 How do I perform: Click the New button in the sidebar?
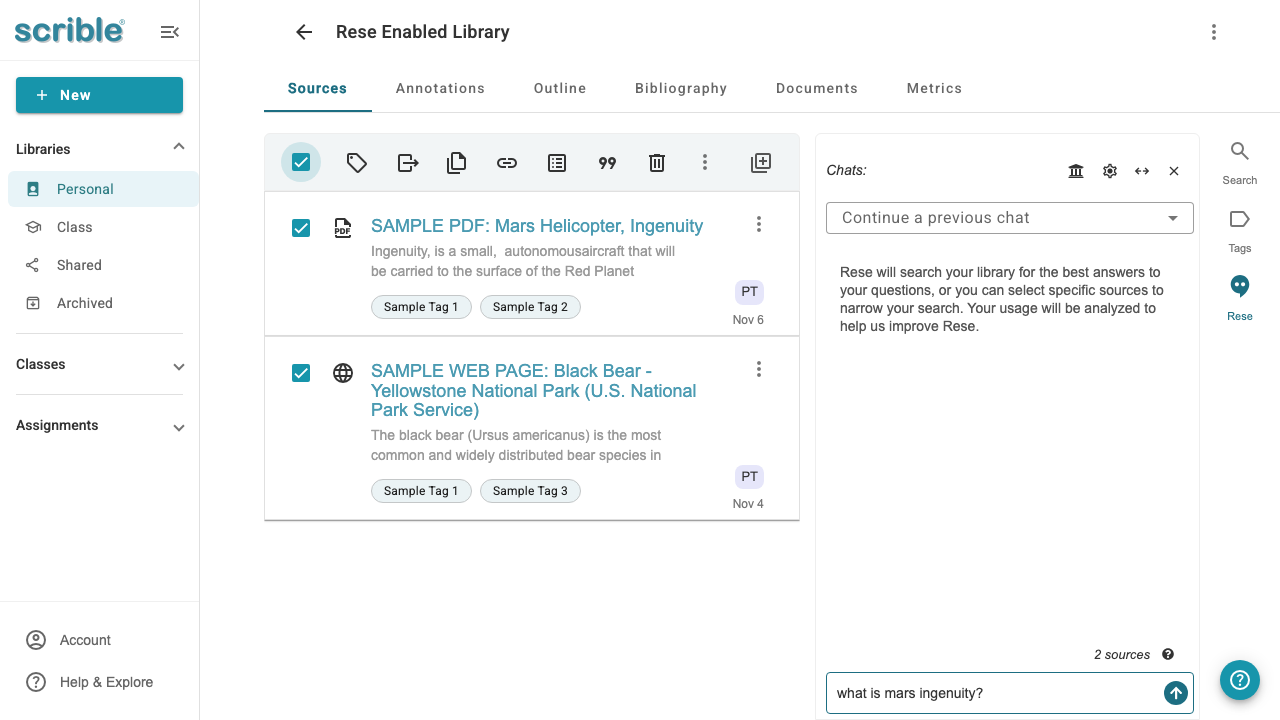[x=99, y=95]
